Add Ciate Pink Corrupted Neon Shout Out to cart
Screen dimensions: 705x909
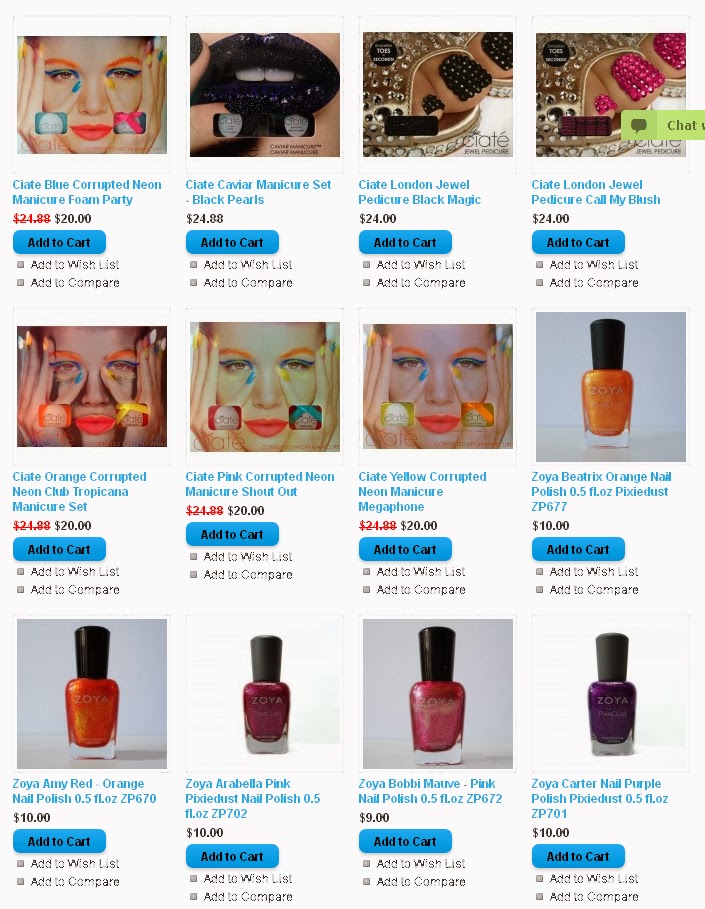[x=232, y=535]
